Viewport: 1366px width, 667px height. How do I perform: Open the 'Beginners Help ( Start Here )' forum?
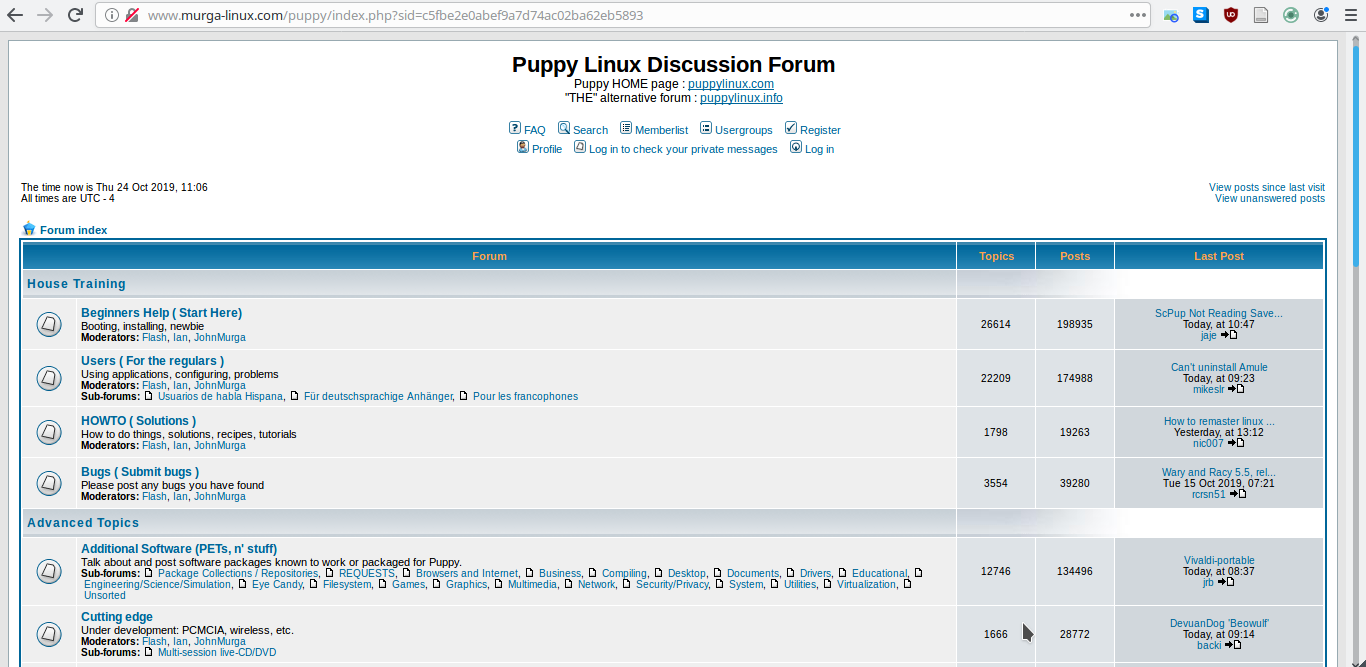161,312
